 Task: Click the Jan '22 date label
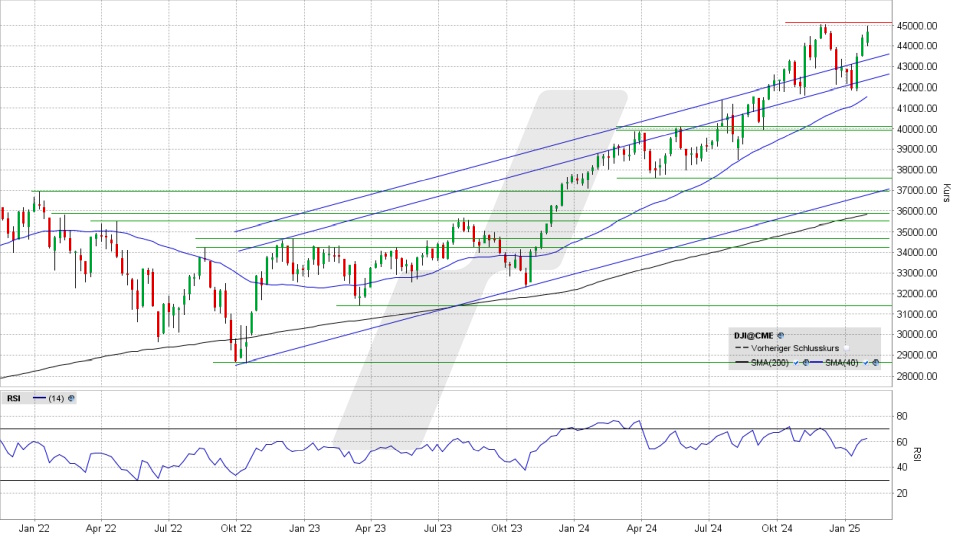pyautogui.click(x=34, y=528)
